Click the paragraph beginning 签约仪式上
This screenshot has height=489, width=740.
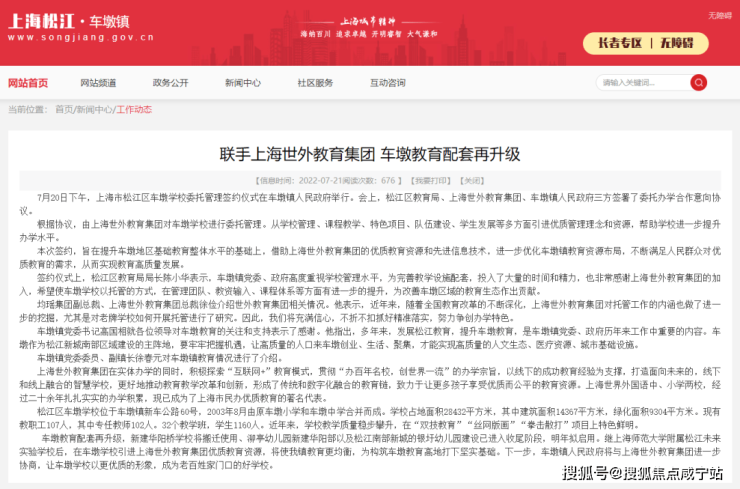click(370, 285)
